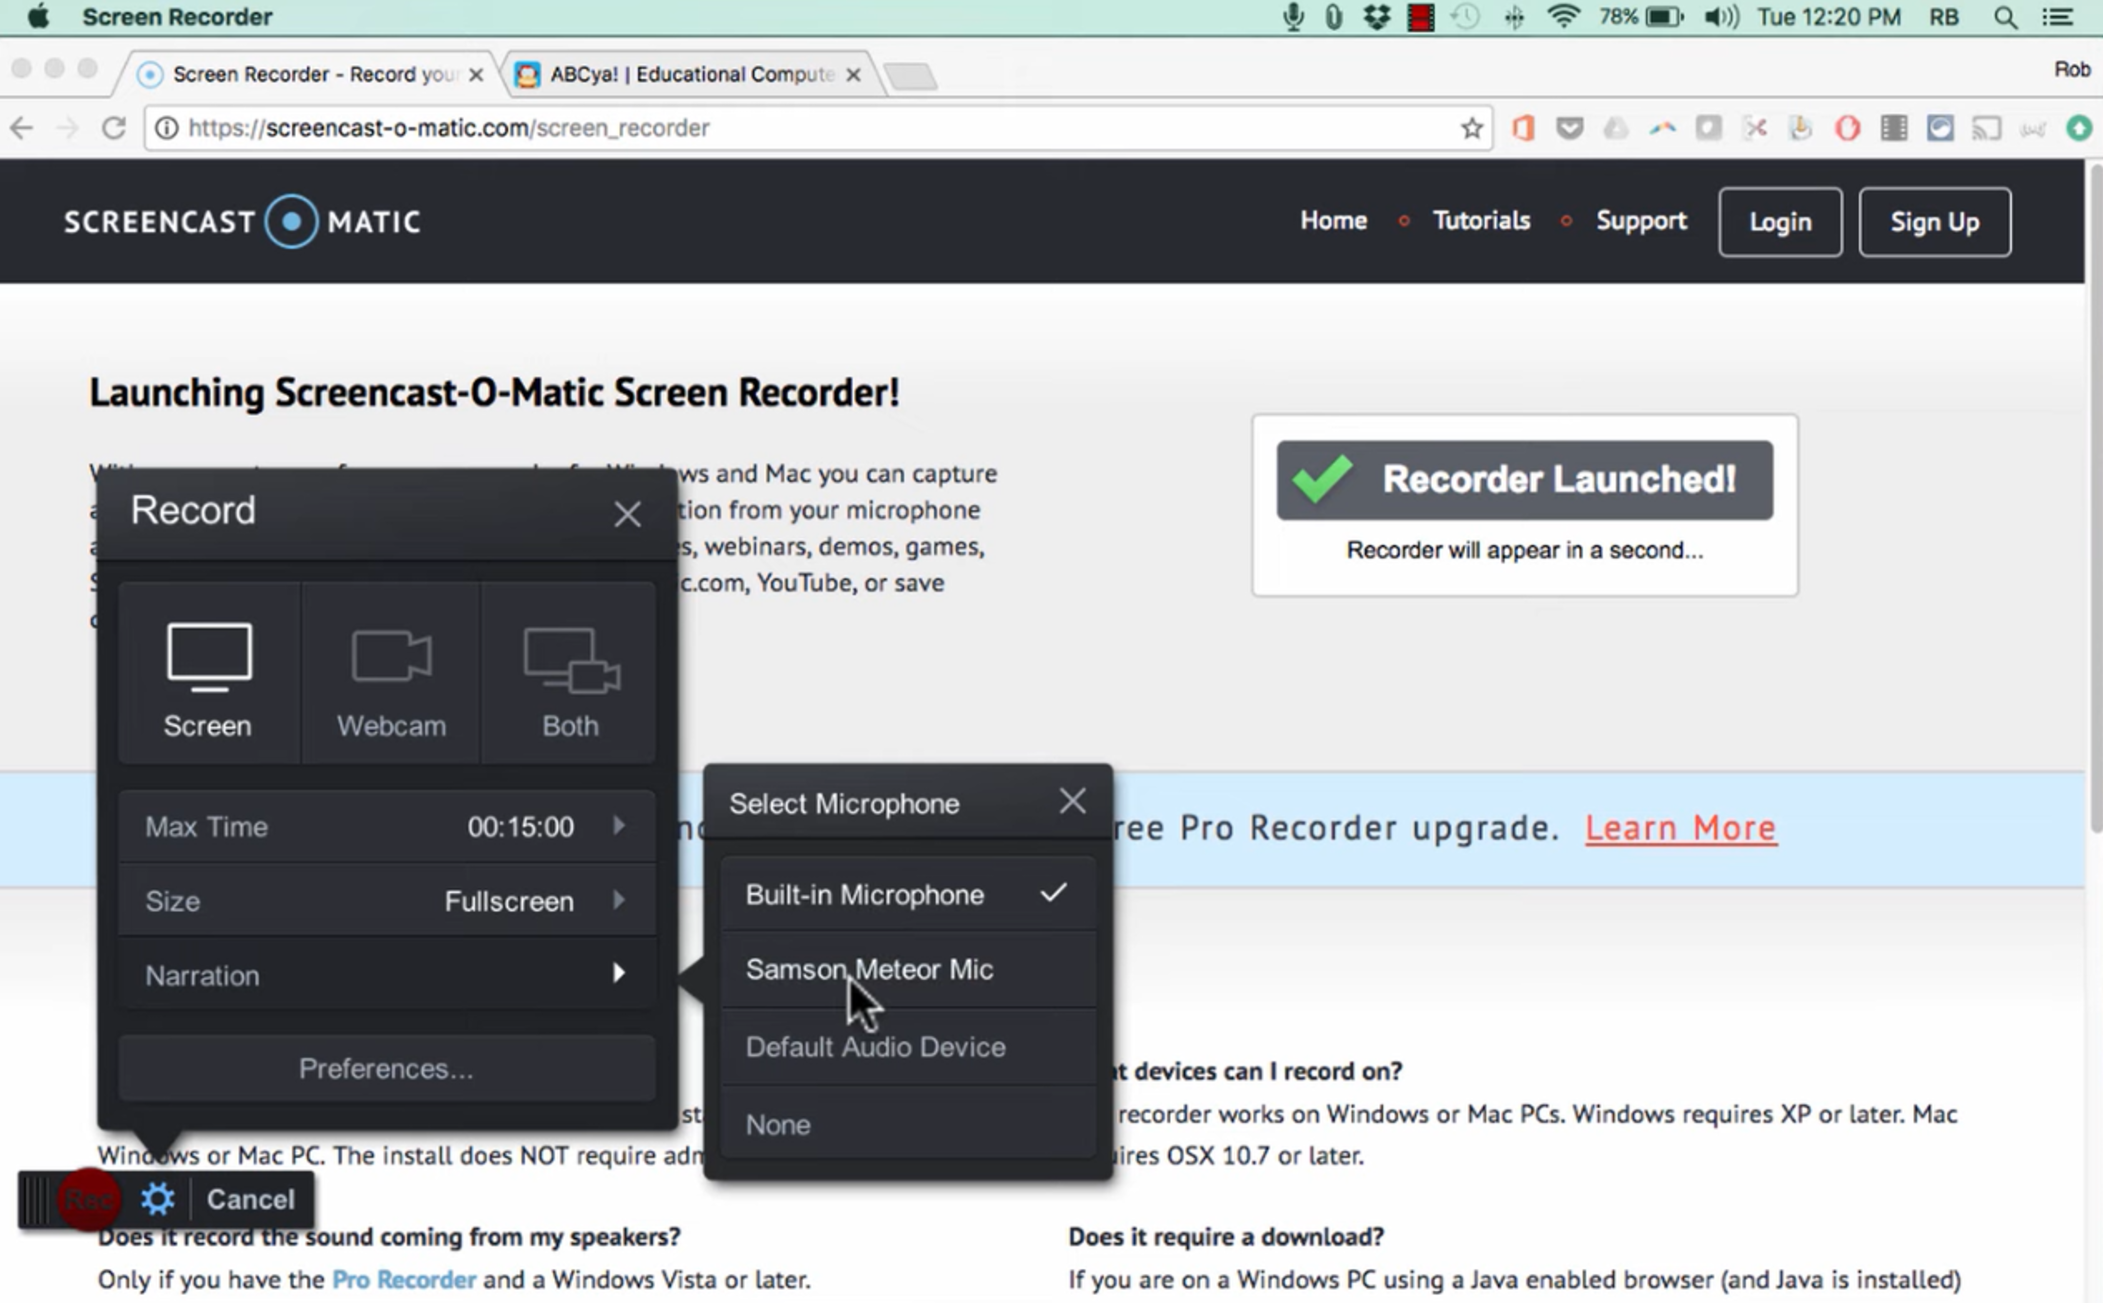Open the Learn More link
Screen dimensions: 2103x1303
[1681, 827]
